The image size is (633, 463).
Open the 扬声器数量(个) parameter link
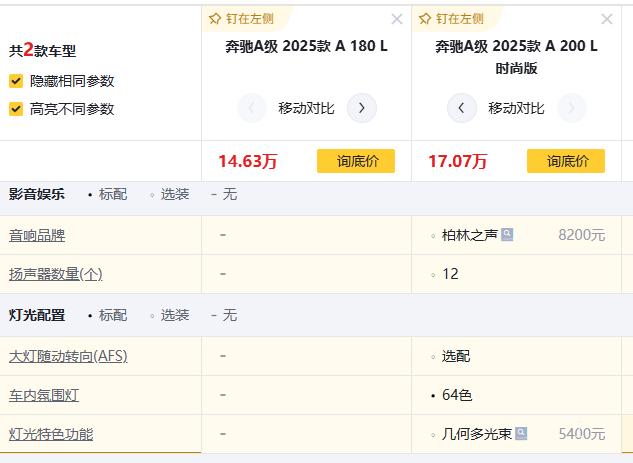(x=55, y=274)
